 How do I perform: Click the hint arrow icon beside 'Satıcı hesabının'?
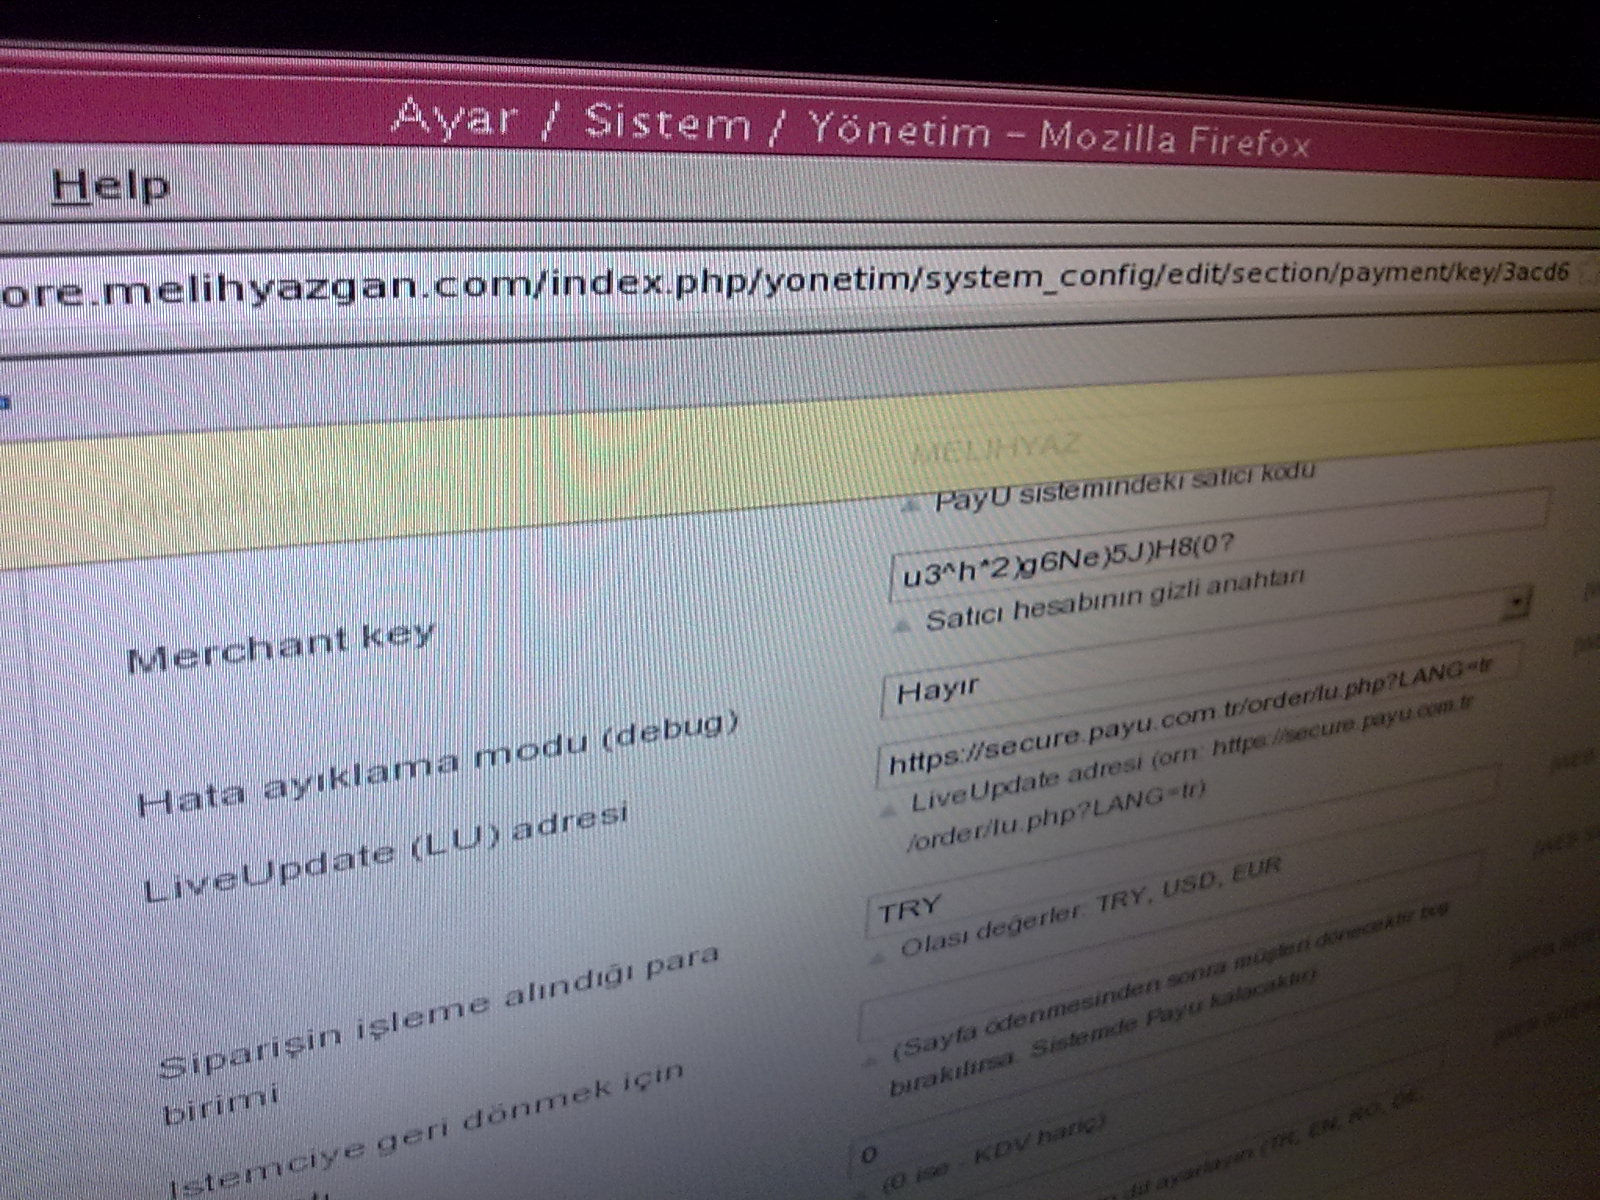pos(904,625)
